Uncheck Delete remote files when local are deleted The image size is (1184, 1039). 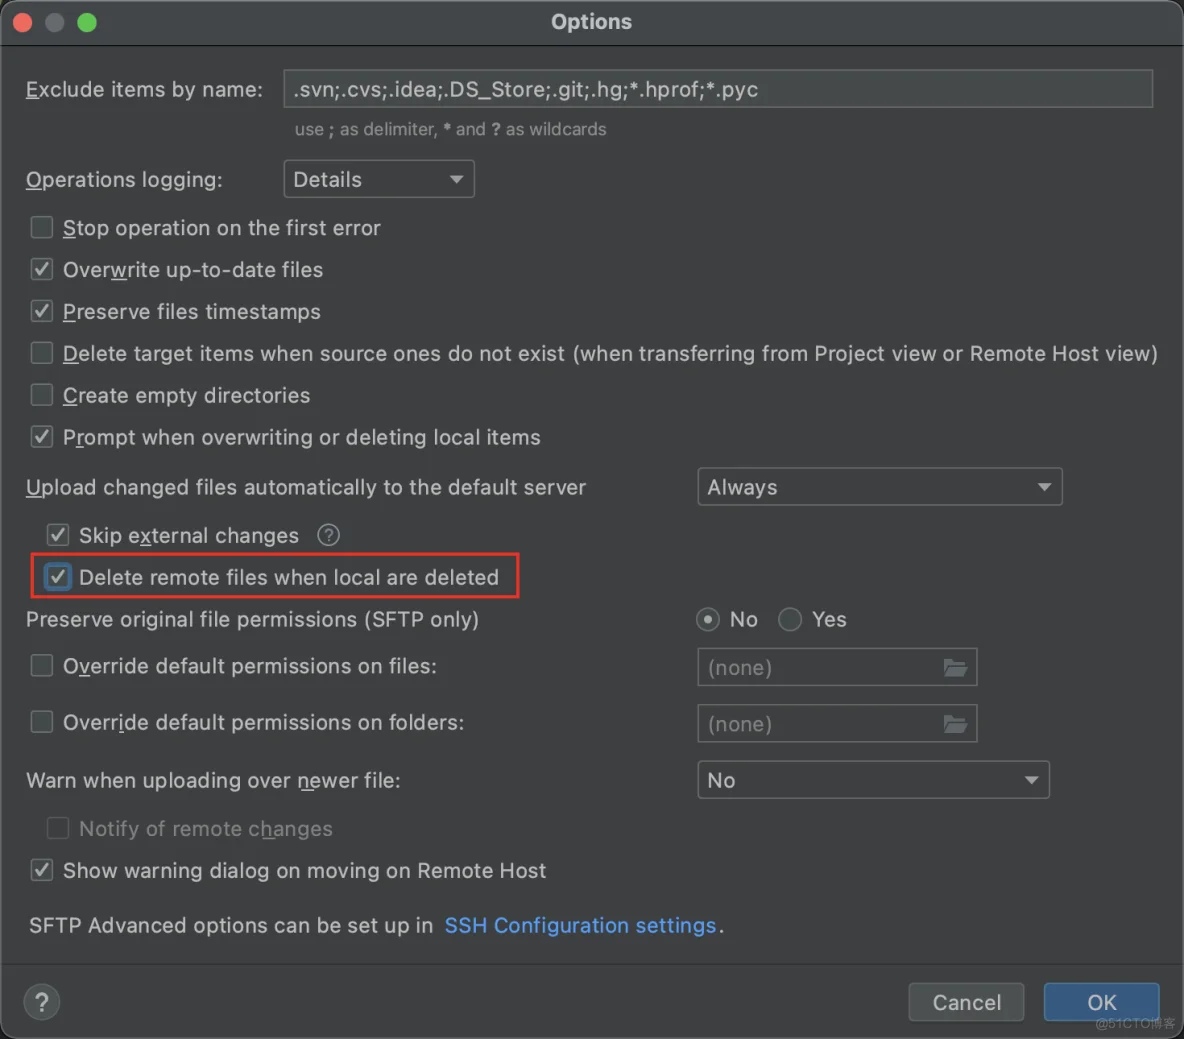click(58, 577)
